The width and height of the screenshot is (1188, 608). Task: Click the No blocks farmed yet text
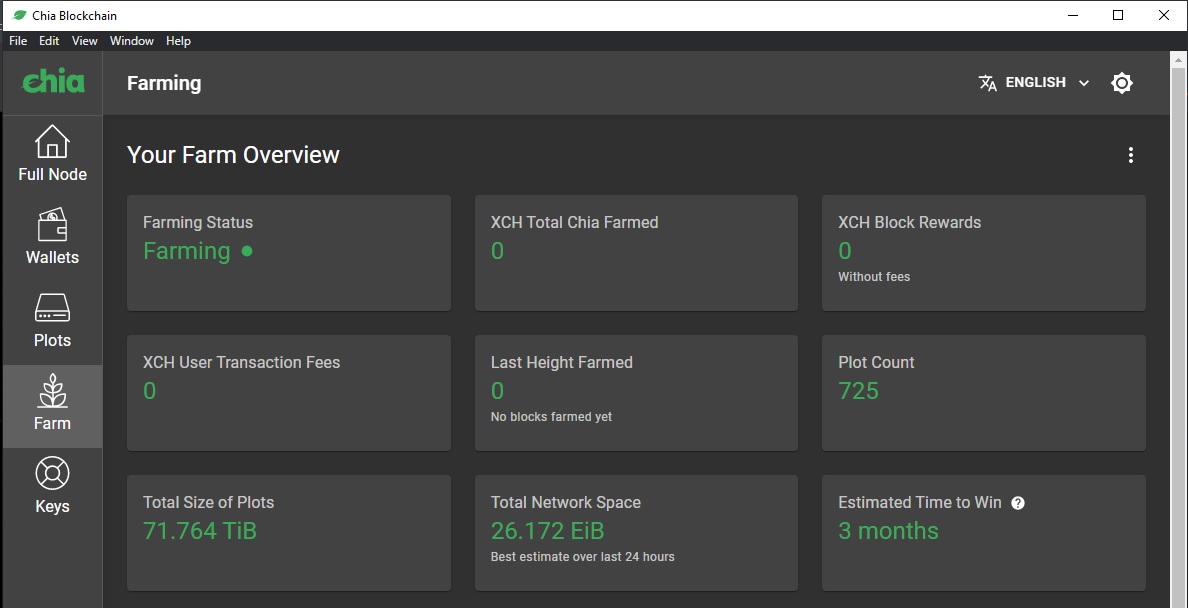[551, 417]
